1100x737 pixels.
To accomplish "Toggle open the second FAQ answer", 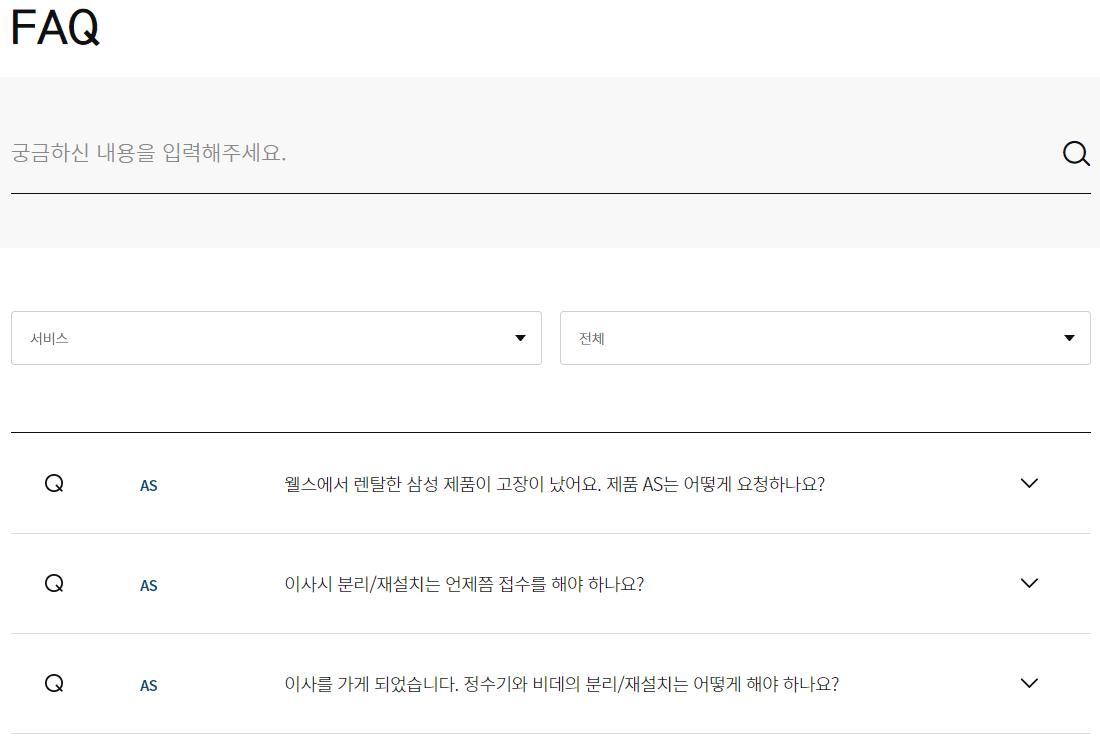I will [x=1029, y=583].
